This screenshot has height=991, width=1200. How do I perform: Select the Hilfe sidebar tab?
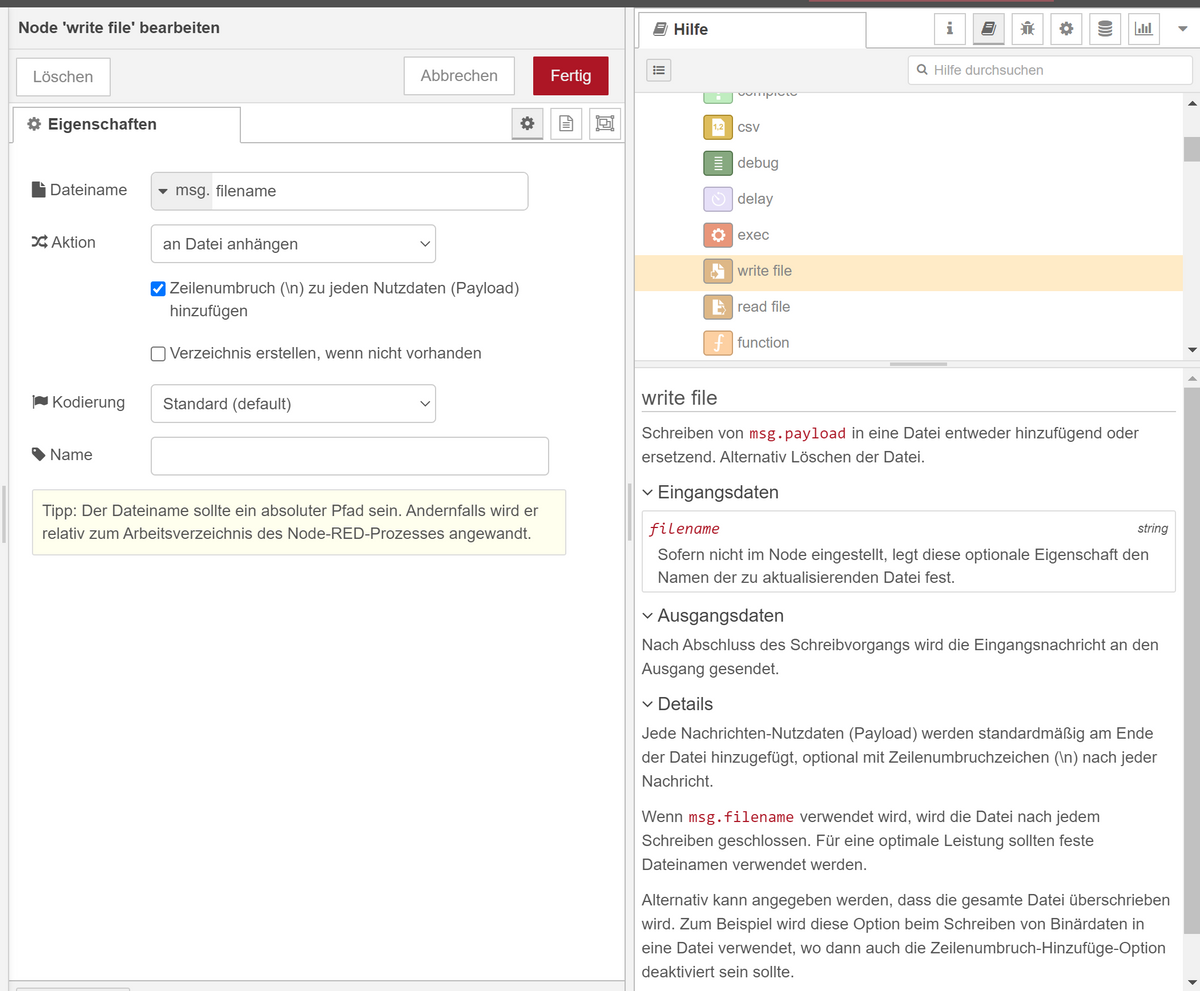[x=752, y=30]
